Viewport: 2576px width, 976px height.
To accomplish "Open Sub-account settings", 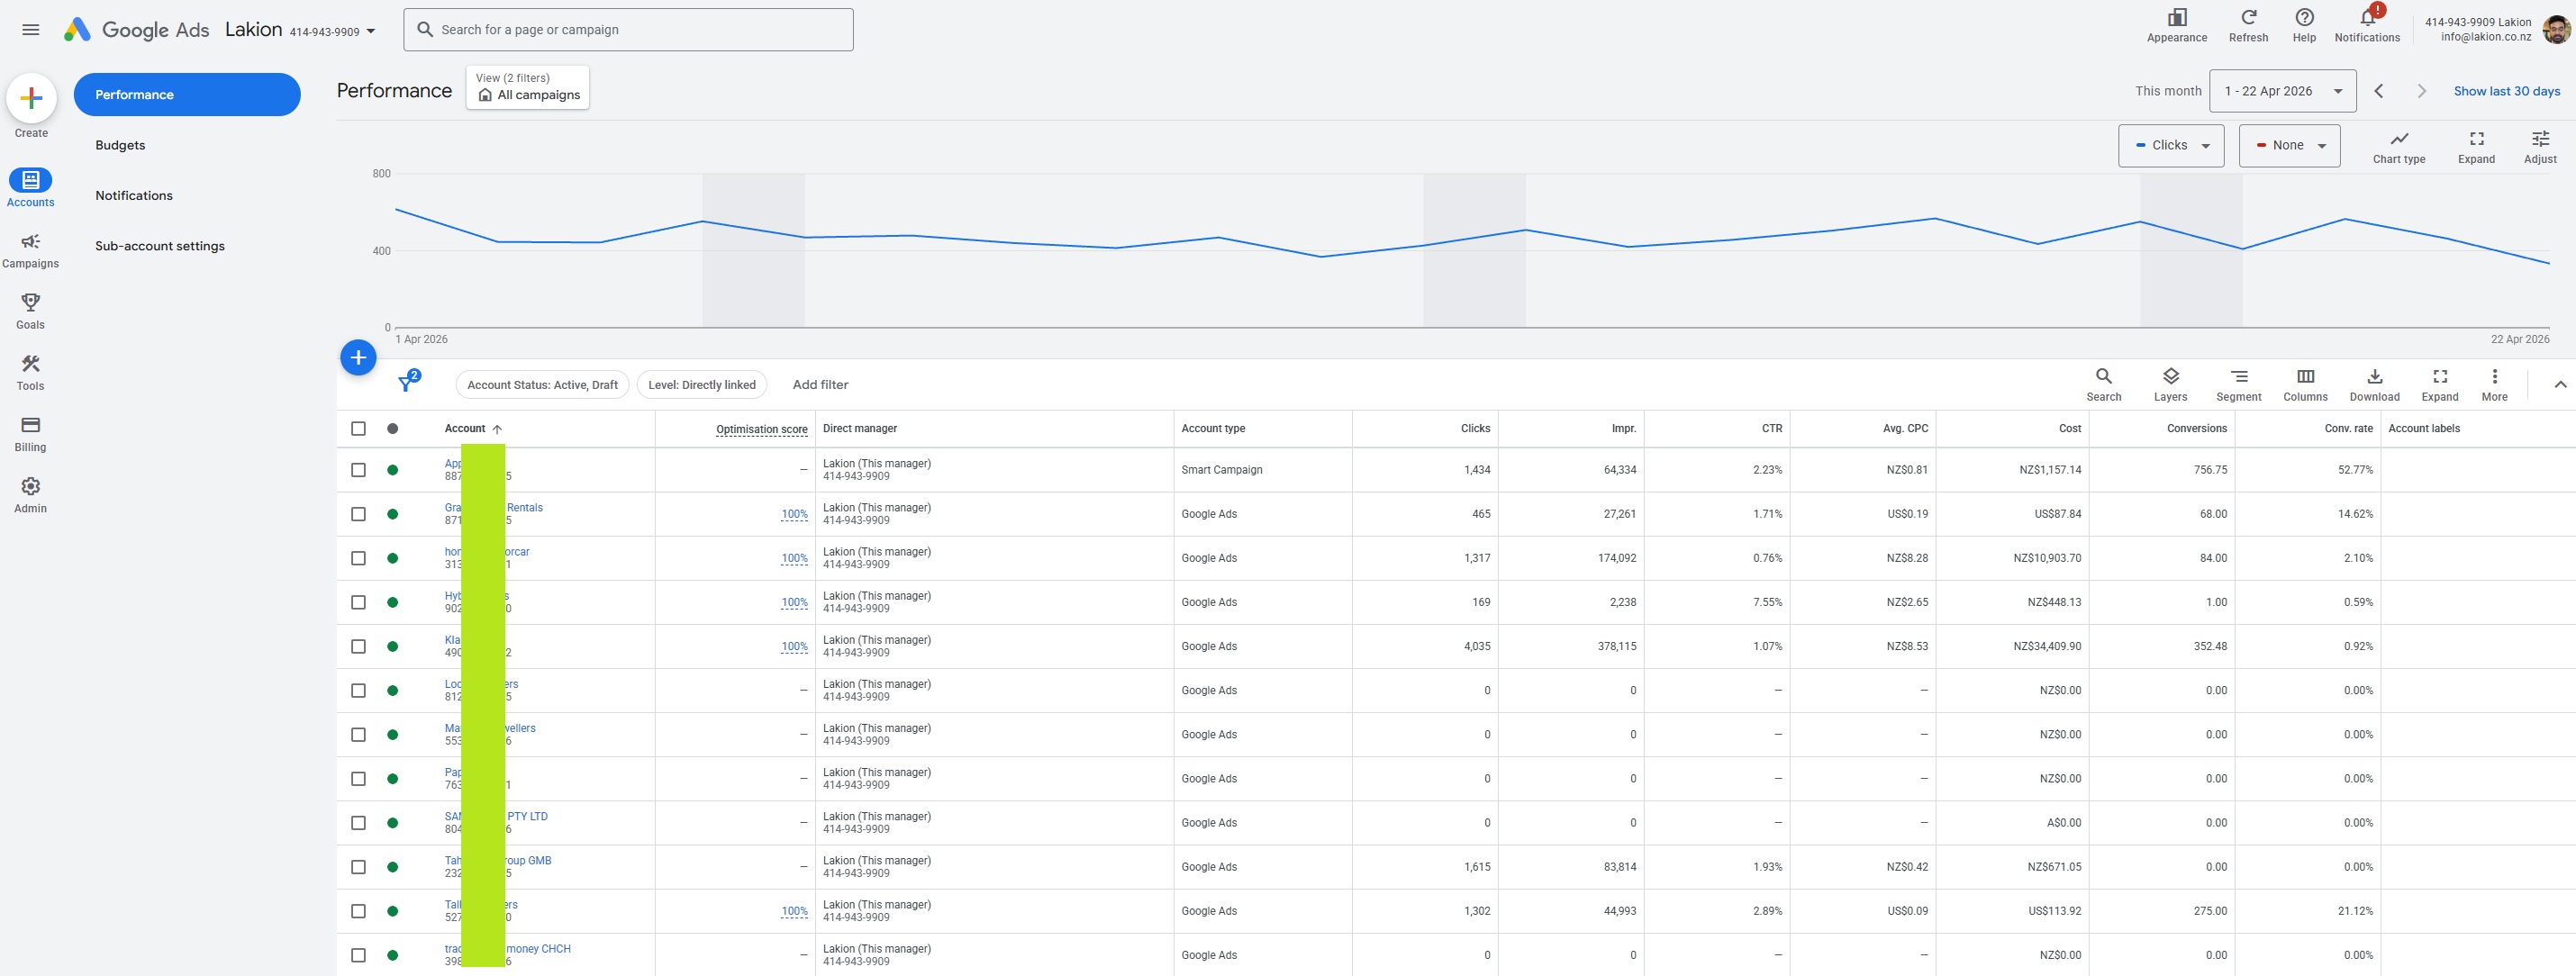I will click(x=159, y=245).
